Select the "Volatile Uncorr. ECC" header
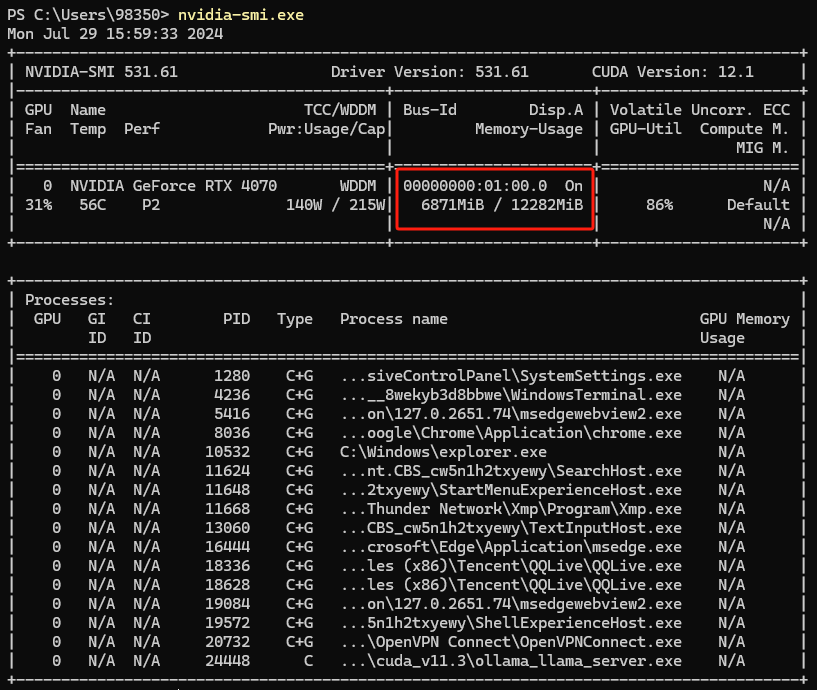 coord(700,110)
